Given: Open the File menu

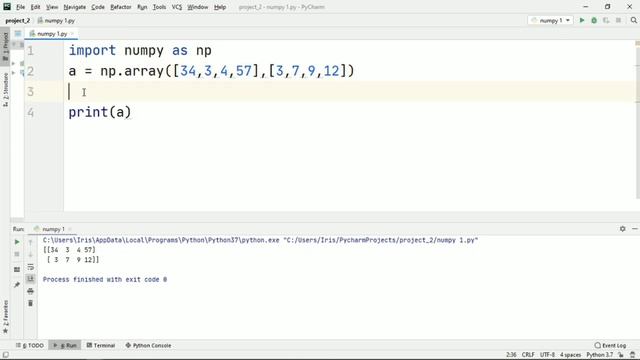Looking at the screenshot, I should 20,7.
